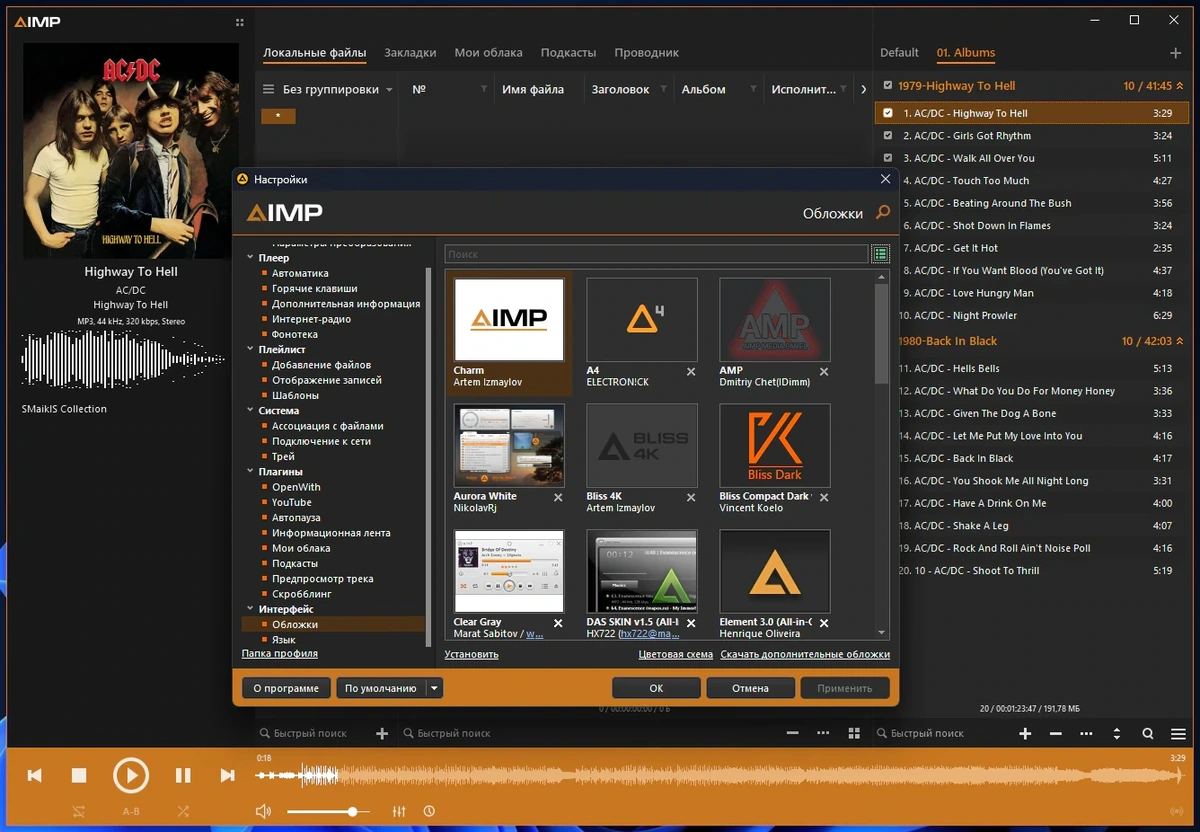Add files with playlist plus icon
The width and height of the screenshot is (1200, 832).
pyautogui.click(x=1025, y=734)
